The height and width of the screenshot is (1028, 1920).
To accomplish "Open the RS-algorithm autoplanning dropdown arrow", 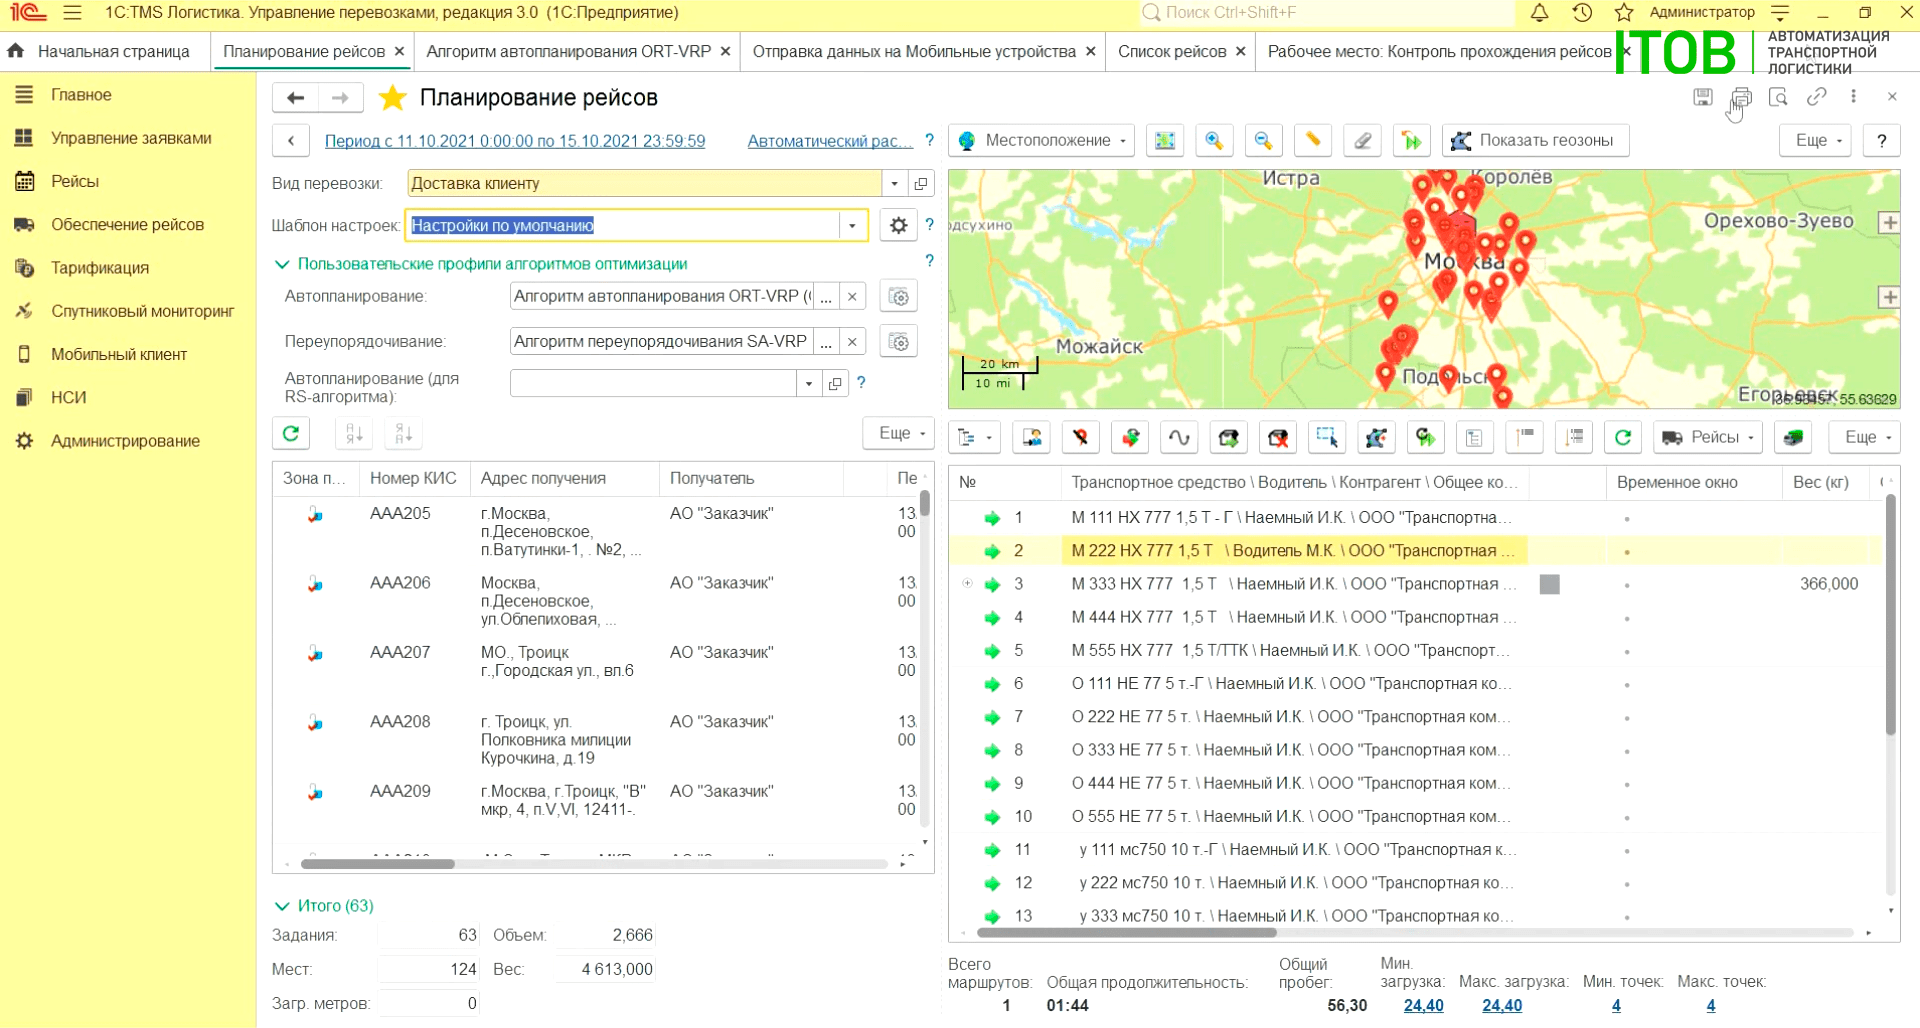I will click(x=809, y=384).
